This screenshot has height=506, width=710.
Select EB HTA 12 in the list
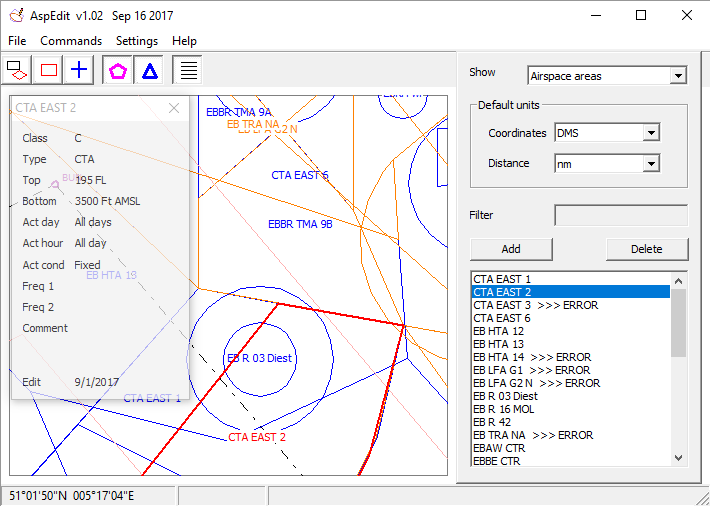click(571, 331)
